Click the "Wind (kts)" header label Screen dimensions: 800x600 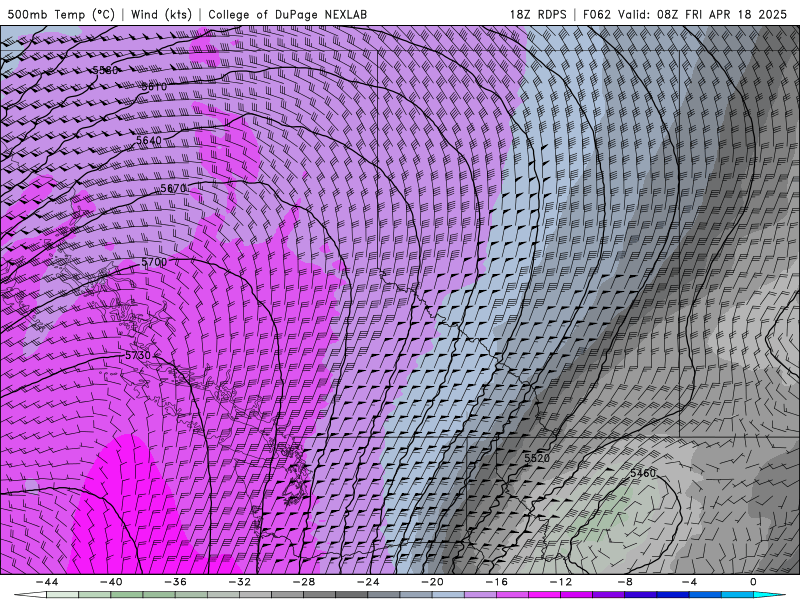pyautogui.click(x=161, y=15)
